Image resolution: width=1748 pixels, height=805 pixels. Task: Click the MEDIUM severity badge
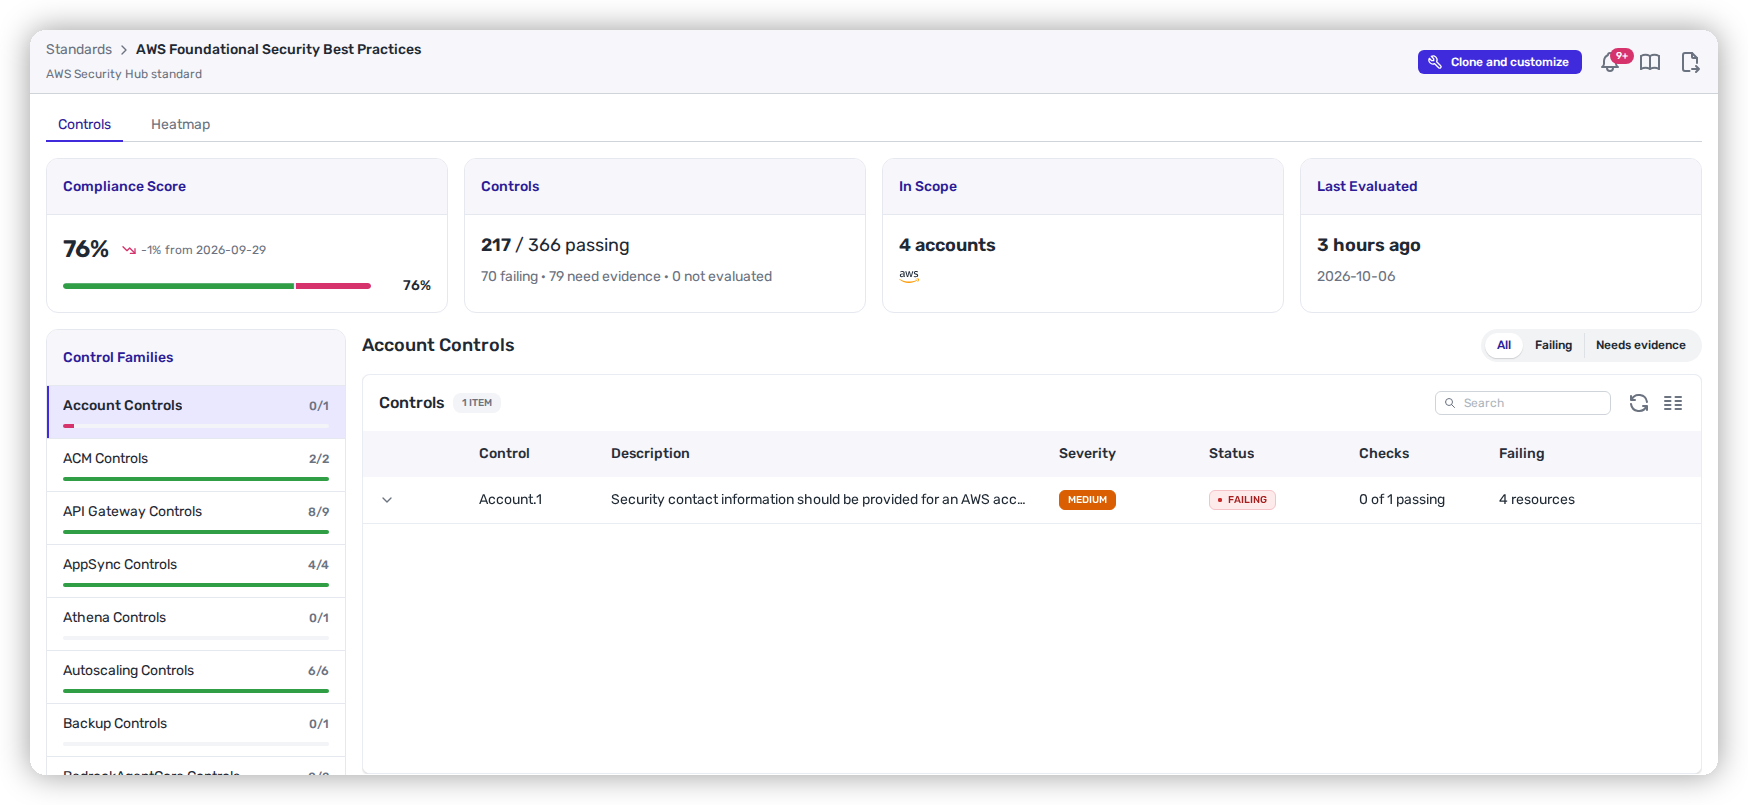1087,500
